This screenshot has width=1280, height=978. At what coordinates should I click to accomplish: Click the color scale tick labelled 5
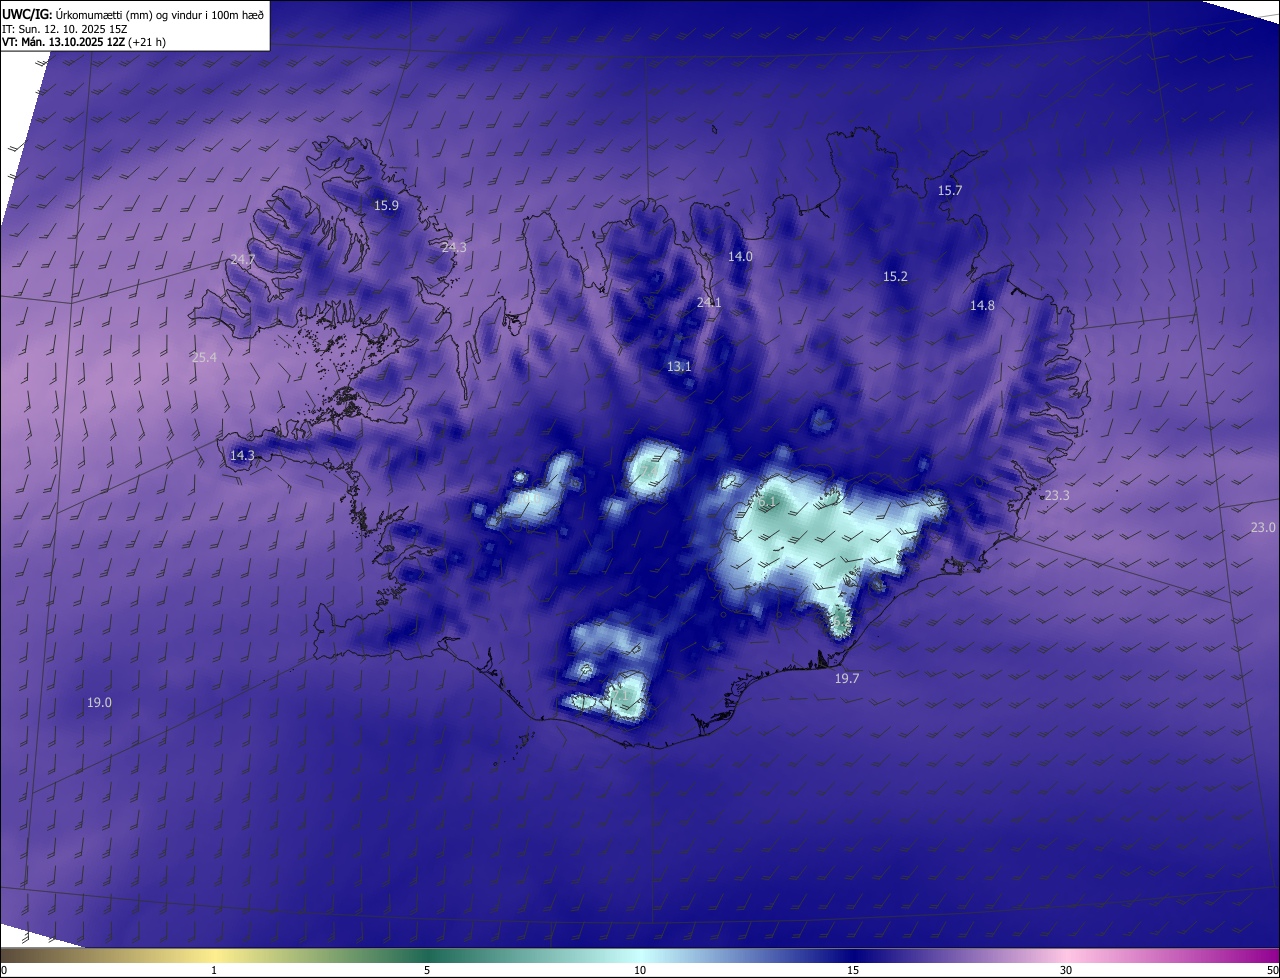point(427,970)
